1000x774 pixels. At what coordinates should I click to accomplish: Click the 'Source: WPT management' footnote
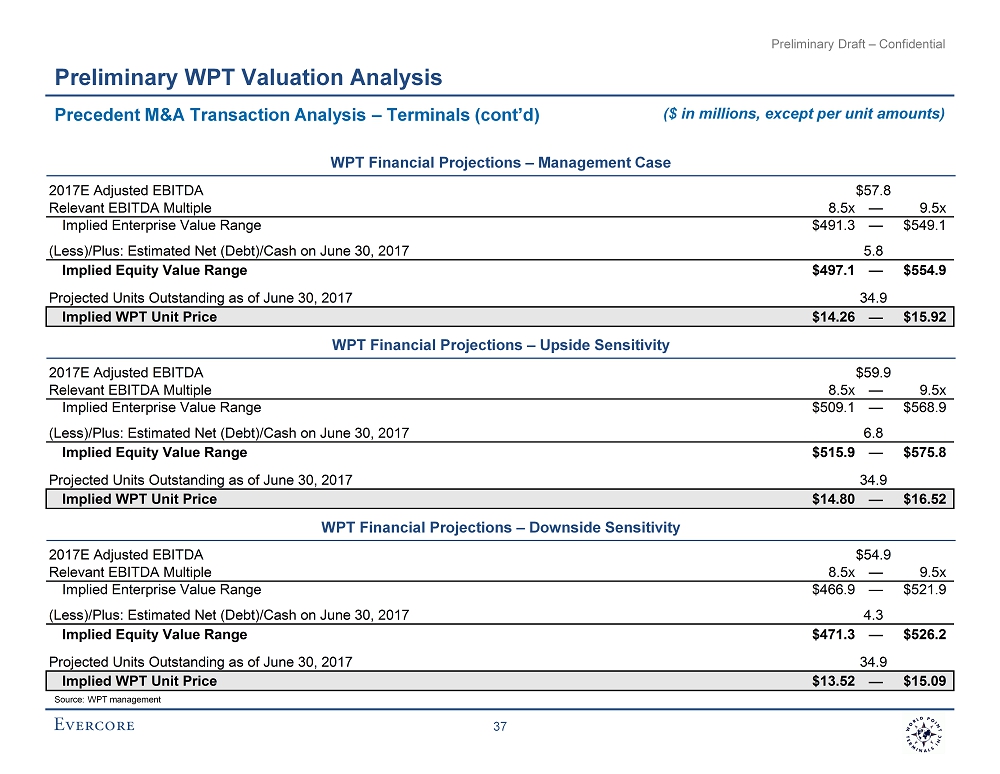[x=105, y=700]
